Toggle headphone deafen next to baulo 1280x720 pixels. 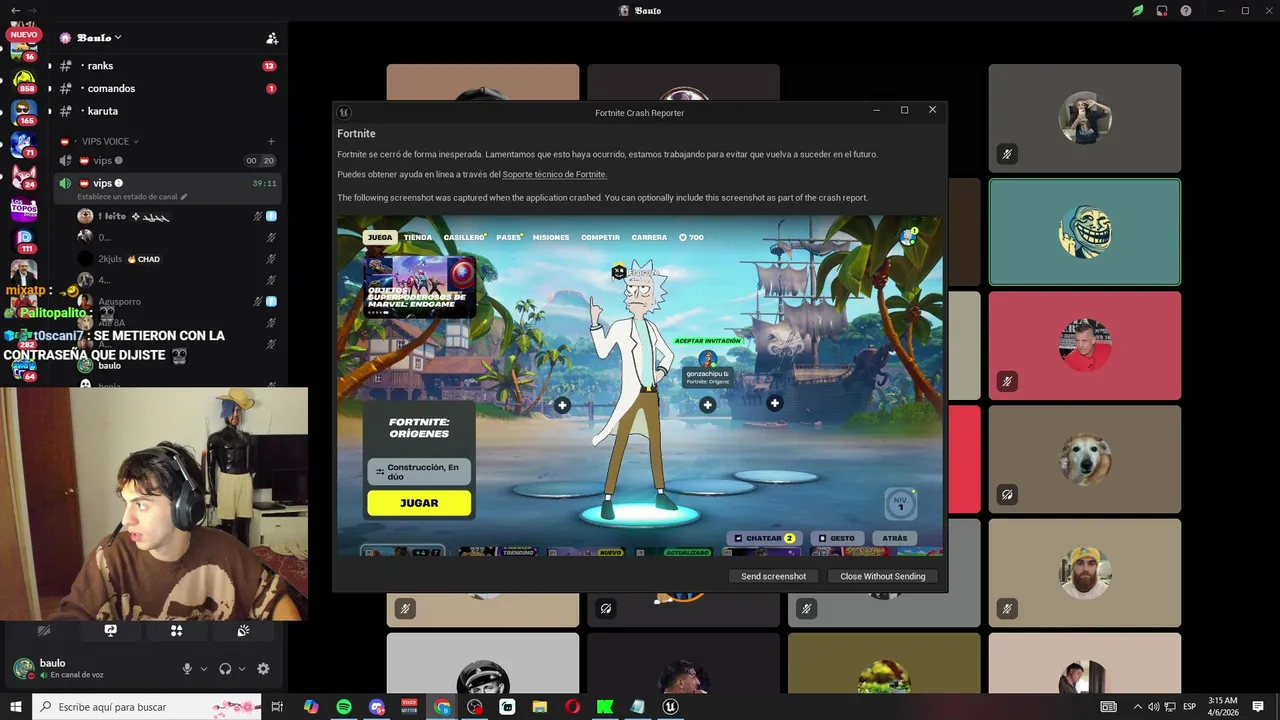pyautogui.click(x=226, y=669)
